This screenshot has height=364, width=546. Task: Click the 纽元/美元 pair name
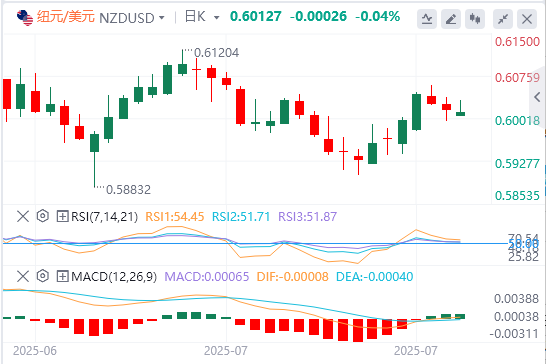pos(66,17)
